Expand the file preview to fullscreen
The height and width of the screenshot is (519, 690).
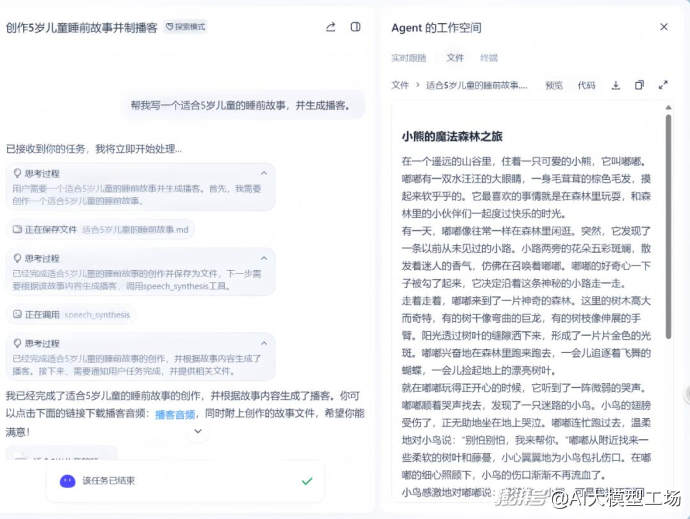[663, 86]
